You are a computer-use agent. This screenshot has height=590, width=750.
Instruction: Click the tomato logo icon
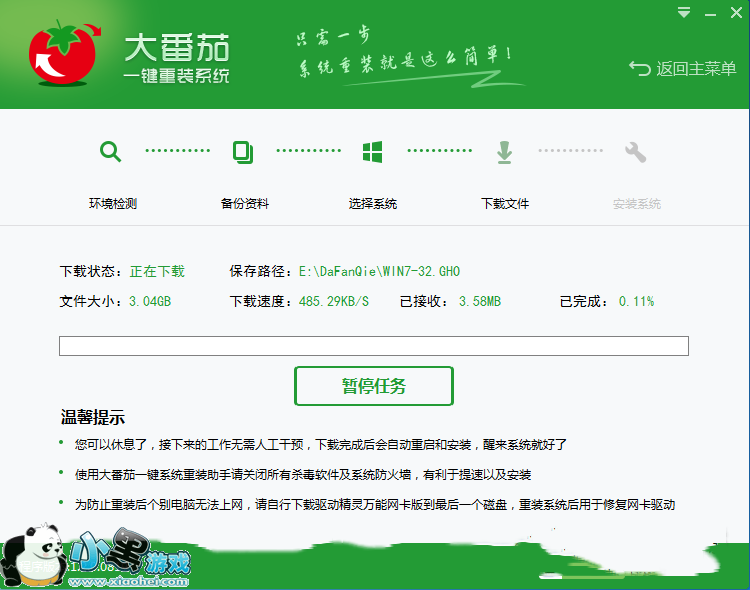65,53
